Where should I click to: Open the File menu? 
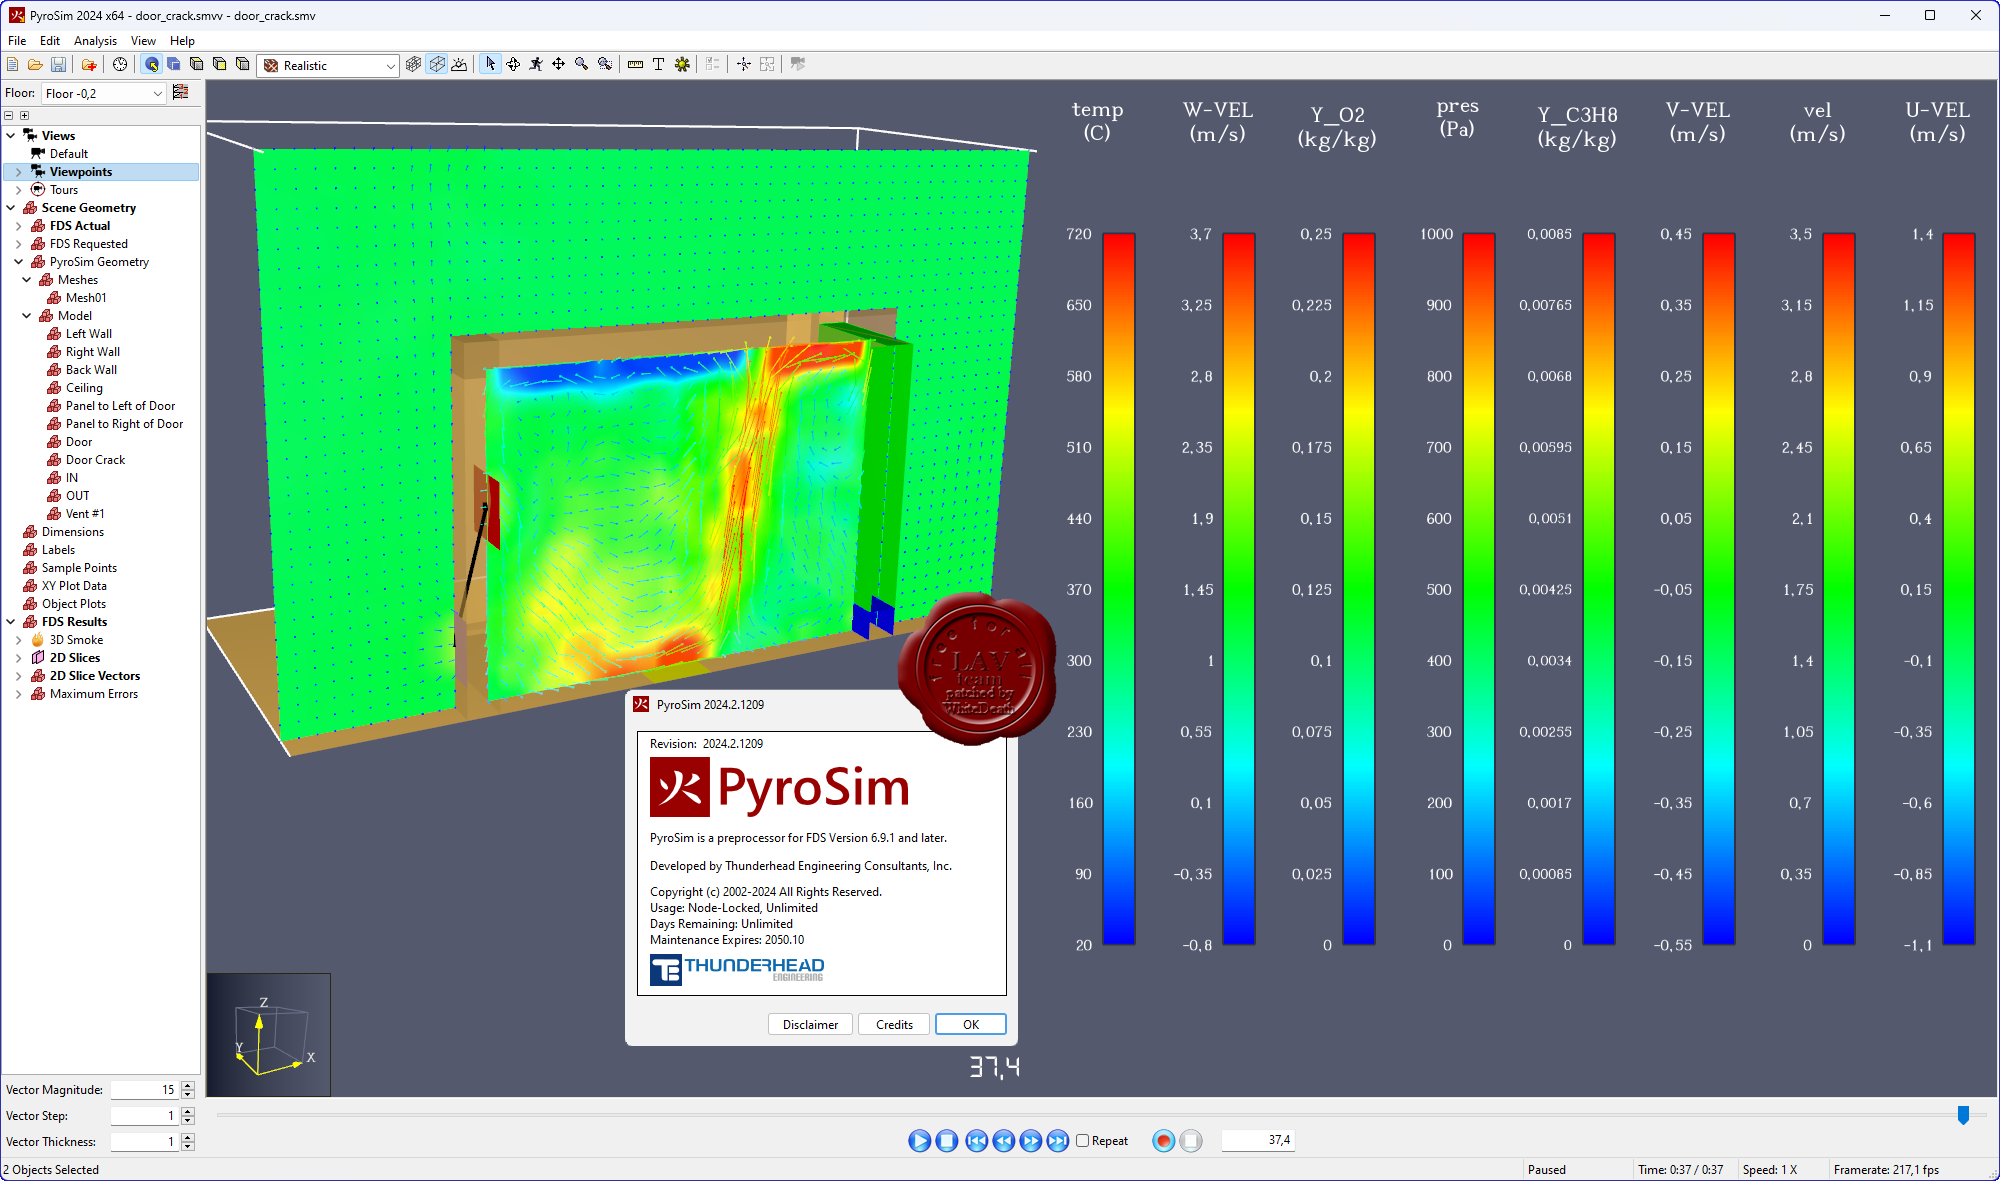point(17,41)
